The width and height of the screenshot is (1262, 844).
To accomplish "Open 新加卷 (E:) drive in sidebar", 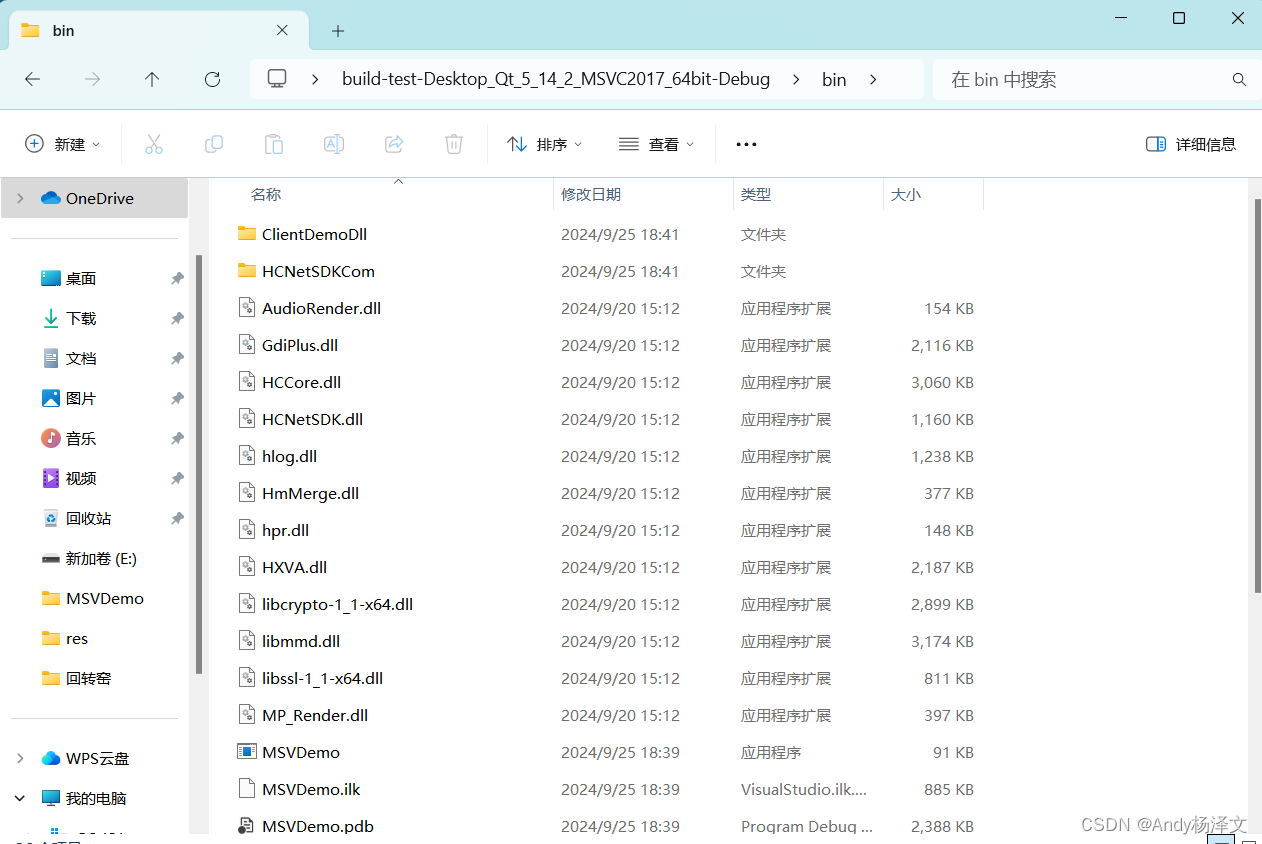I will point(89,558).
